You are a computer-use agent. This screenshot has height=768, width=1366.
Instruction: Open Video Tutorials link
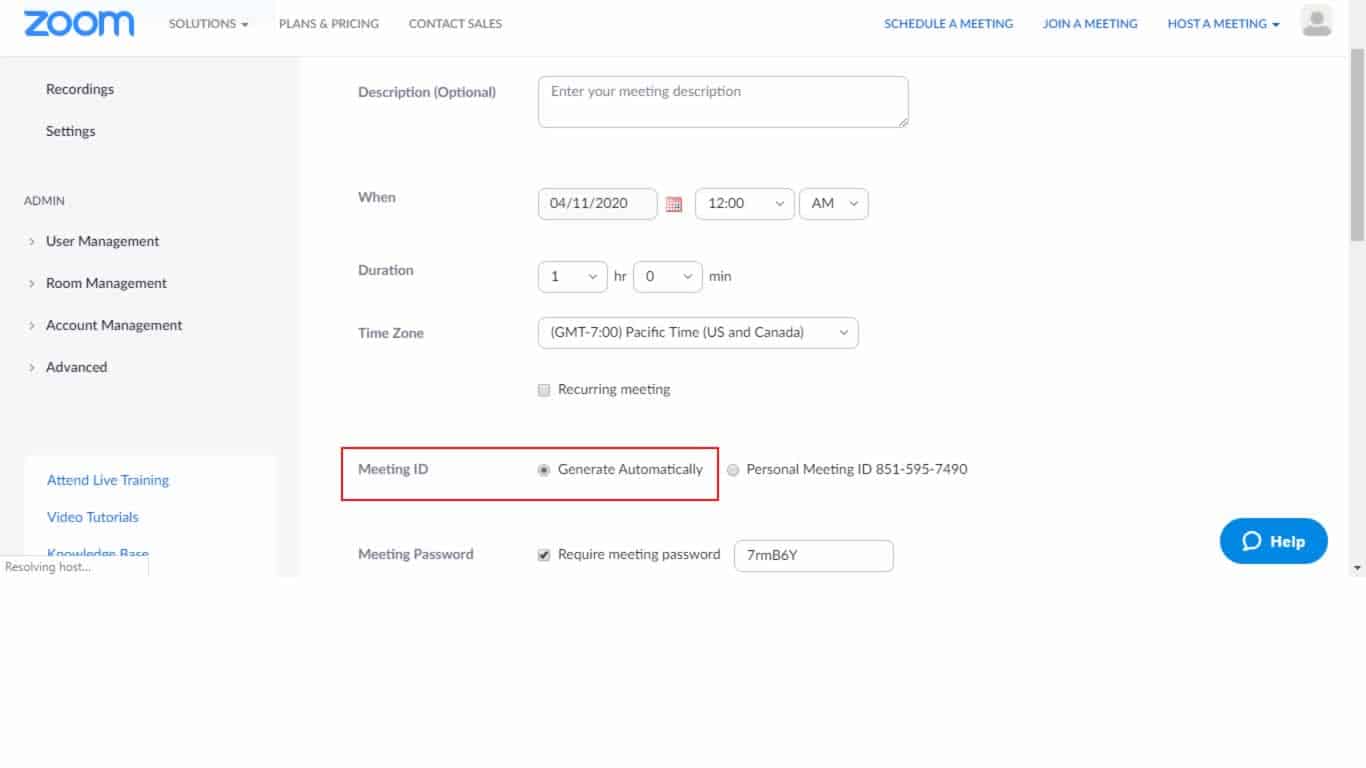[93, 517]
